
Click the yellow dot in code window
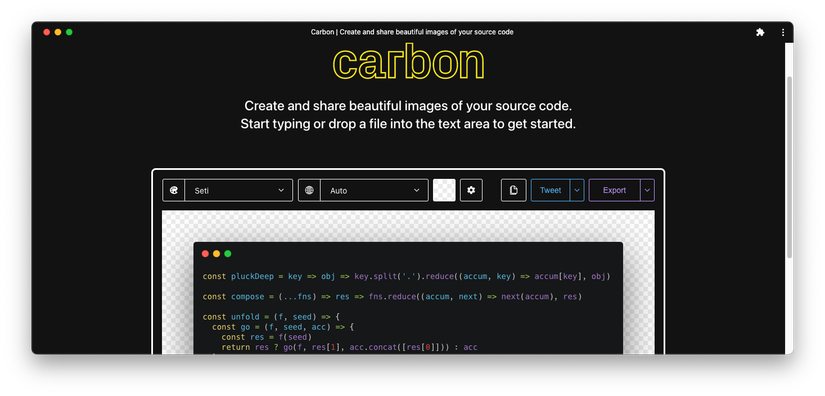pyautogui.click(x=216, y=253)
